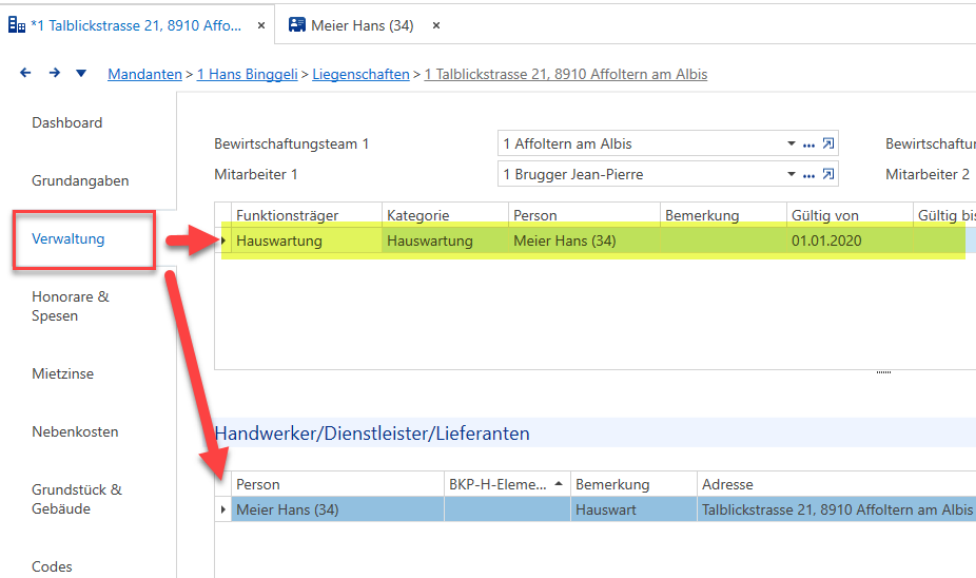Viewport: 976px width, 578px height.
Task: Click the Hauswartung row indicator arrow
Action: coord(223,240)
